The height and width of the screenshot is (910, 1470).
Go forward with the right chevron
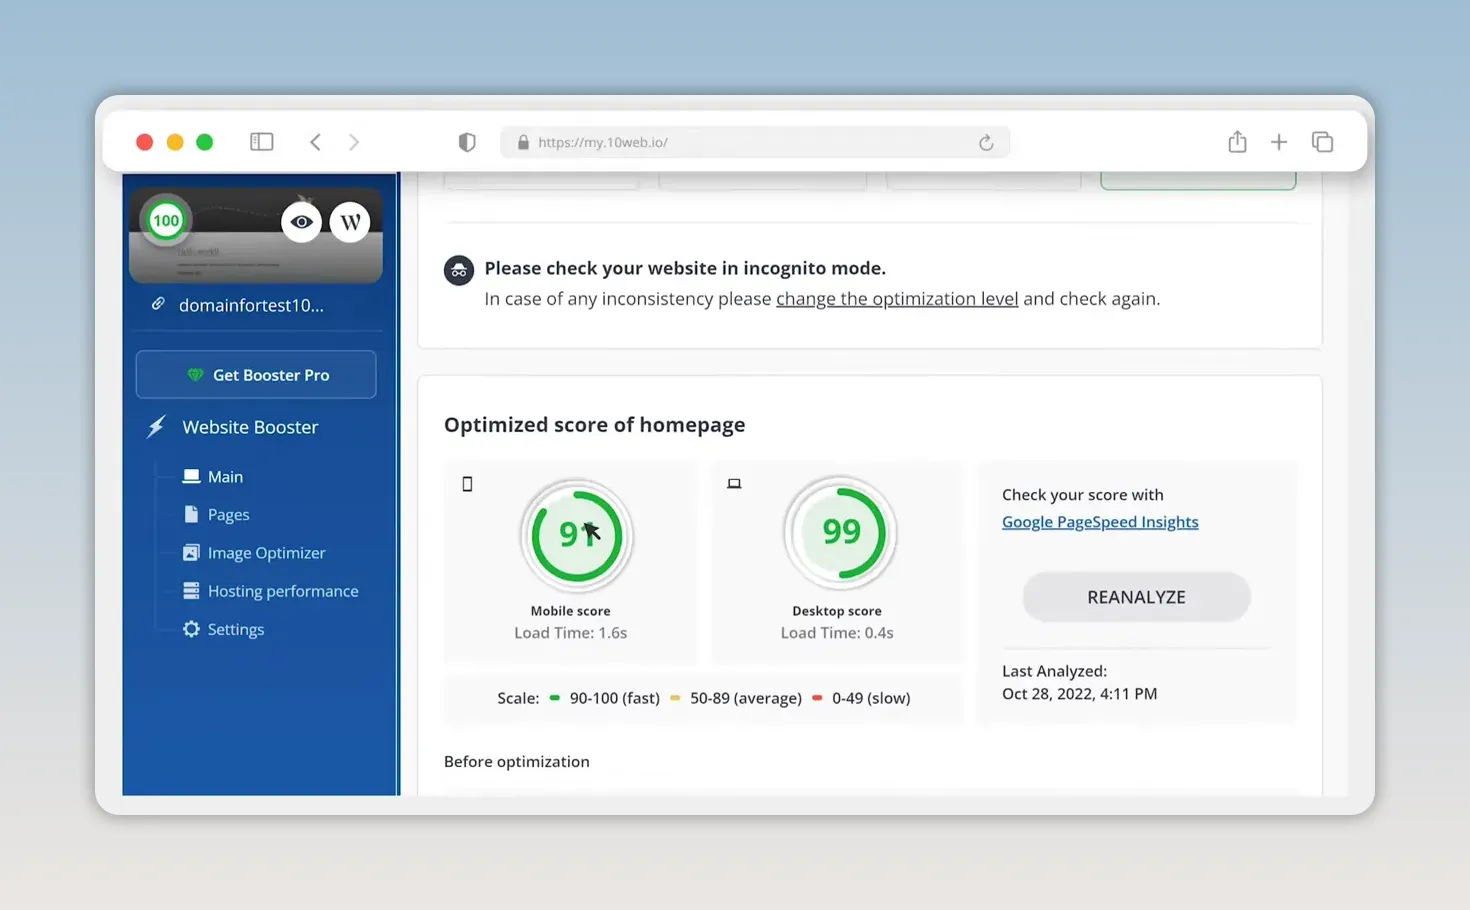point(354,142)
